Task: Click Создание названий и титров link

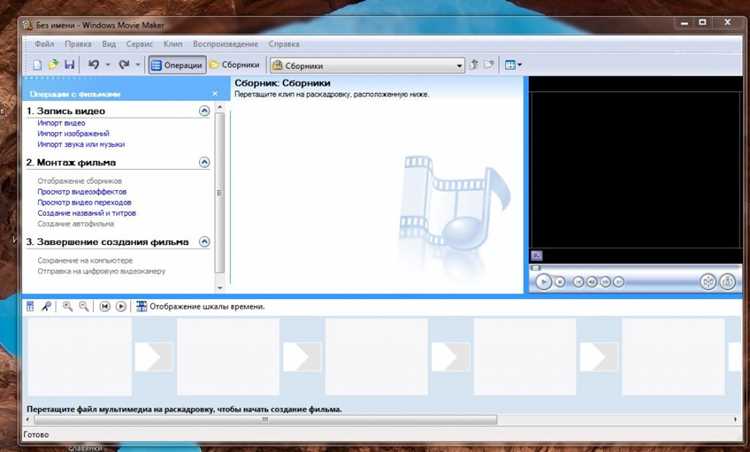Action: (87, 213)
